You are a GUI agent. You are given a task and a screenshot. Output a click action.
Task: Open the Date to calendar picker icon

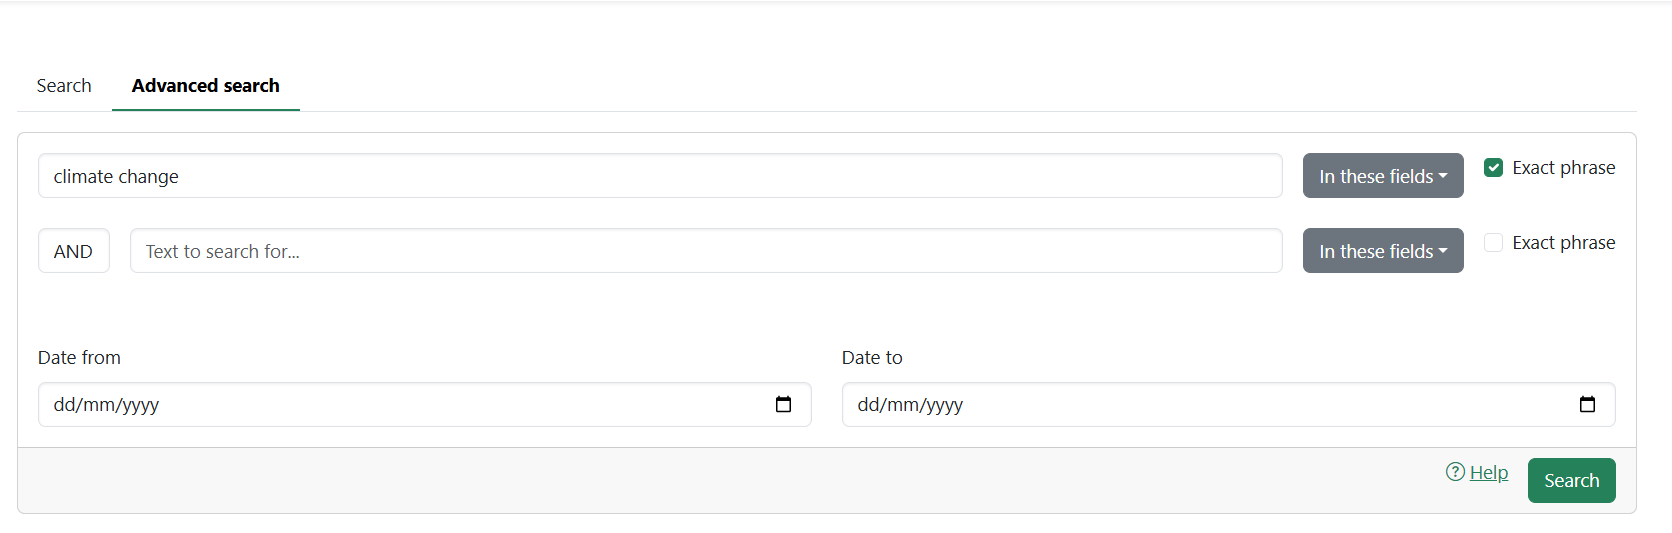point(1587,405)
